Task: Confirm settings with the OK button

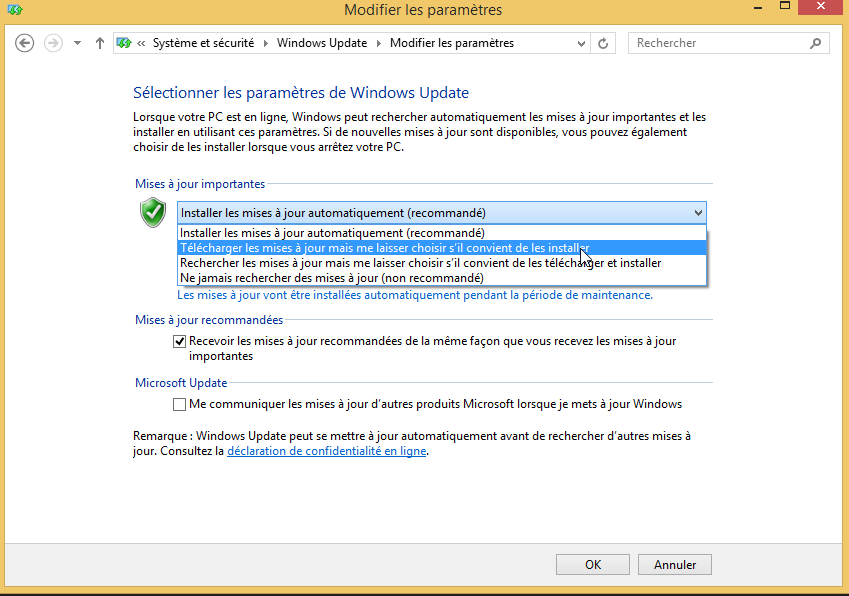Action: [x=592, y=565]
